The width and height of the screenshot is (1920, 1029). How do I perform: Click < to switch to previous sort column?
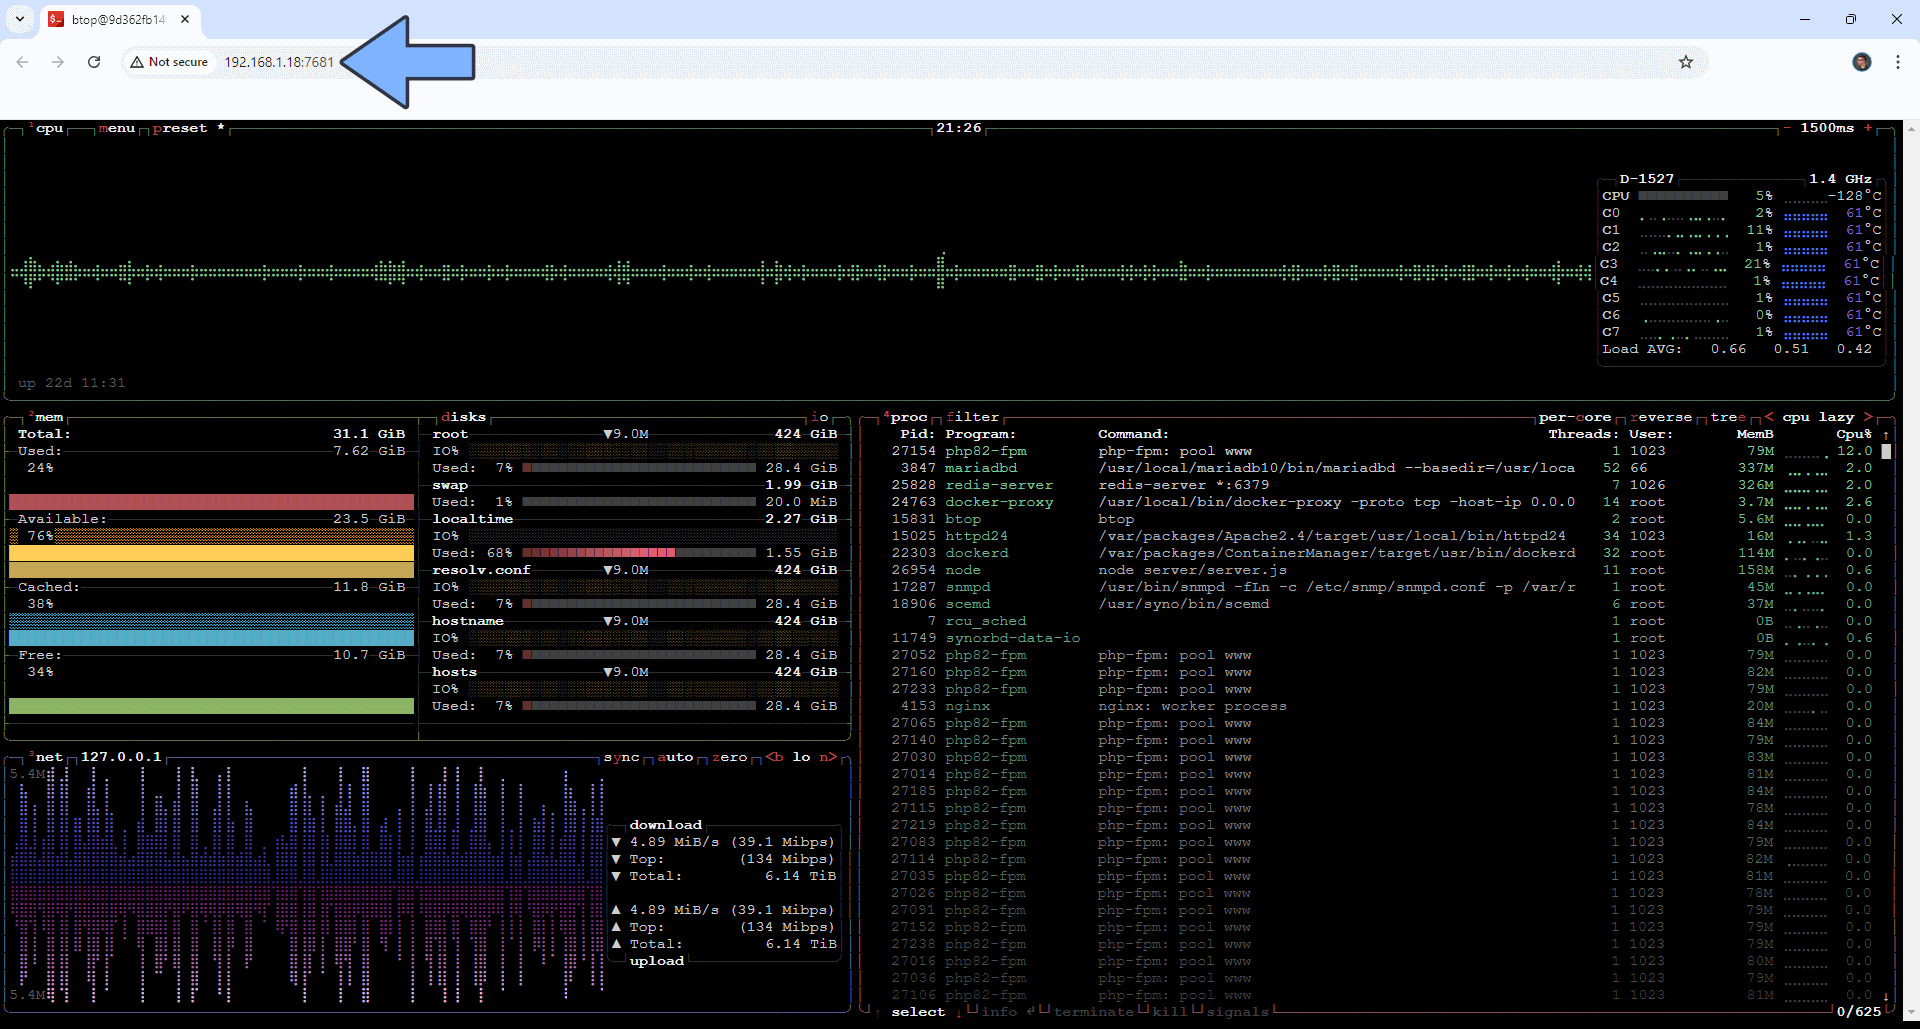click(1770, 417)
